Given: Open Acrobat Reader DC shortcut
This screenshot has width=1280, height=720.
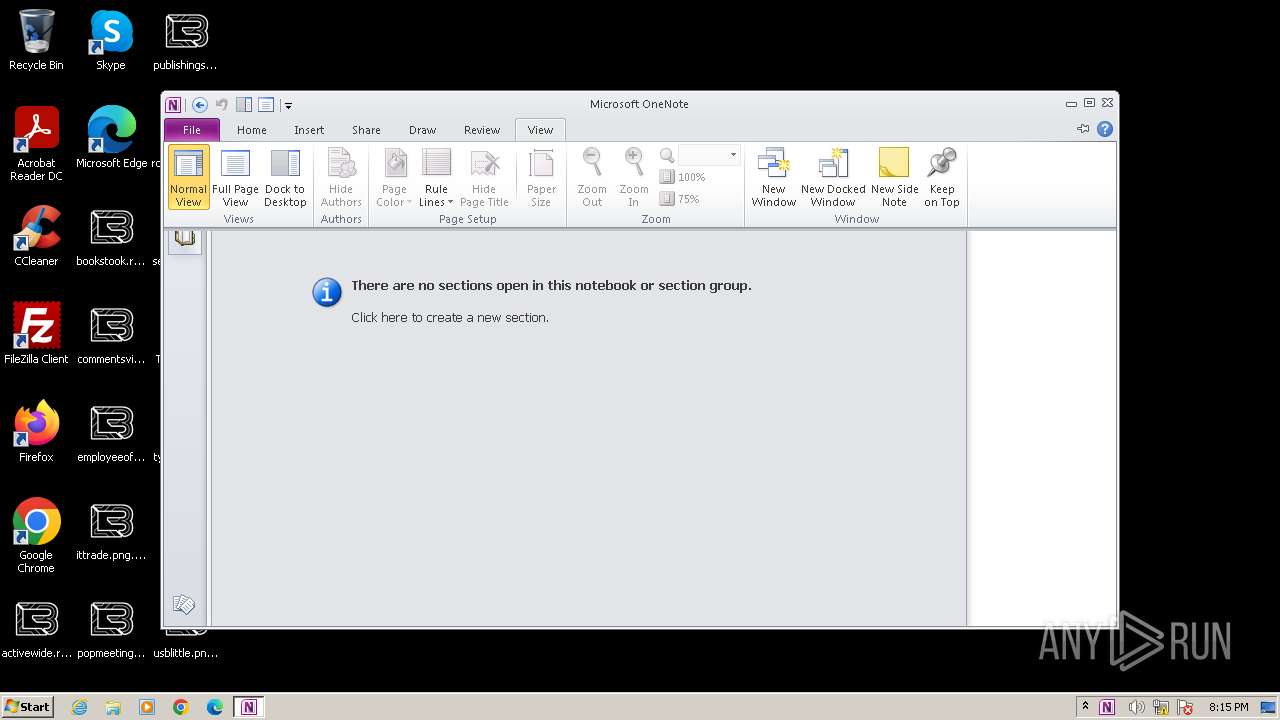Looking at the screenshot, I should pyautogui.click(x=36, y=145).
